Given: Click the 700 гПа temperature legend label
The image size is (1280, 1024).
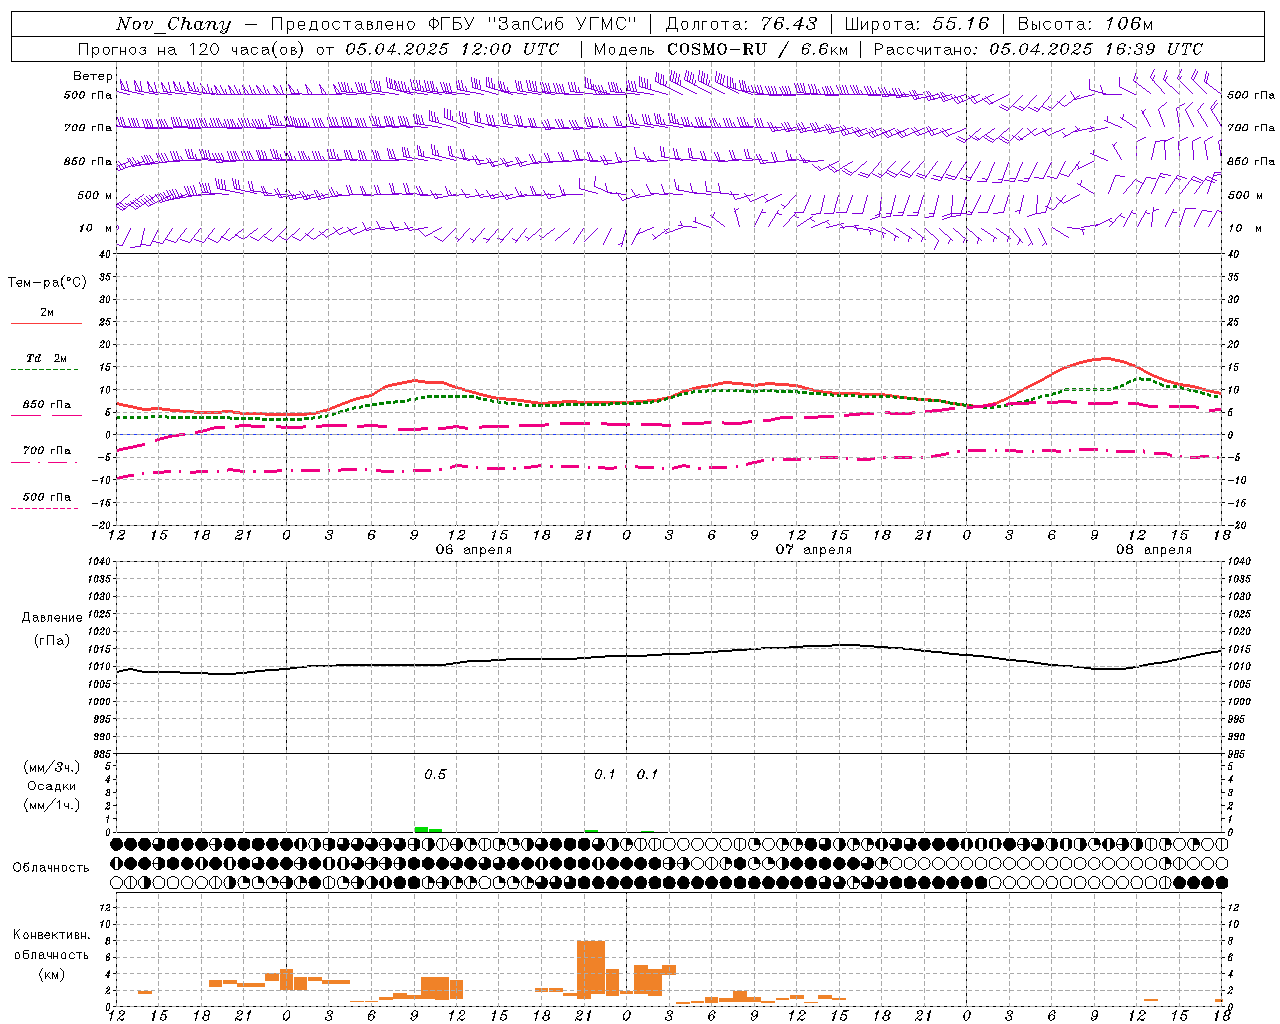Looking at the screenshot, I should (x=47, y=450).
